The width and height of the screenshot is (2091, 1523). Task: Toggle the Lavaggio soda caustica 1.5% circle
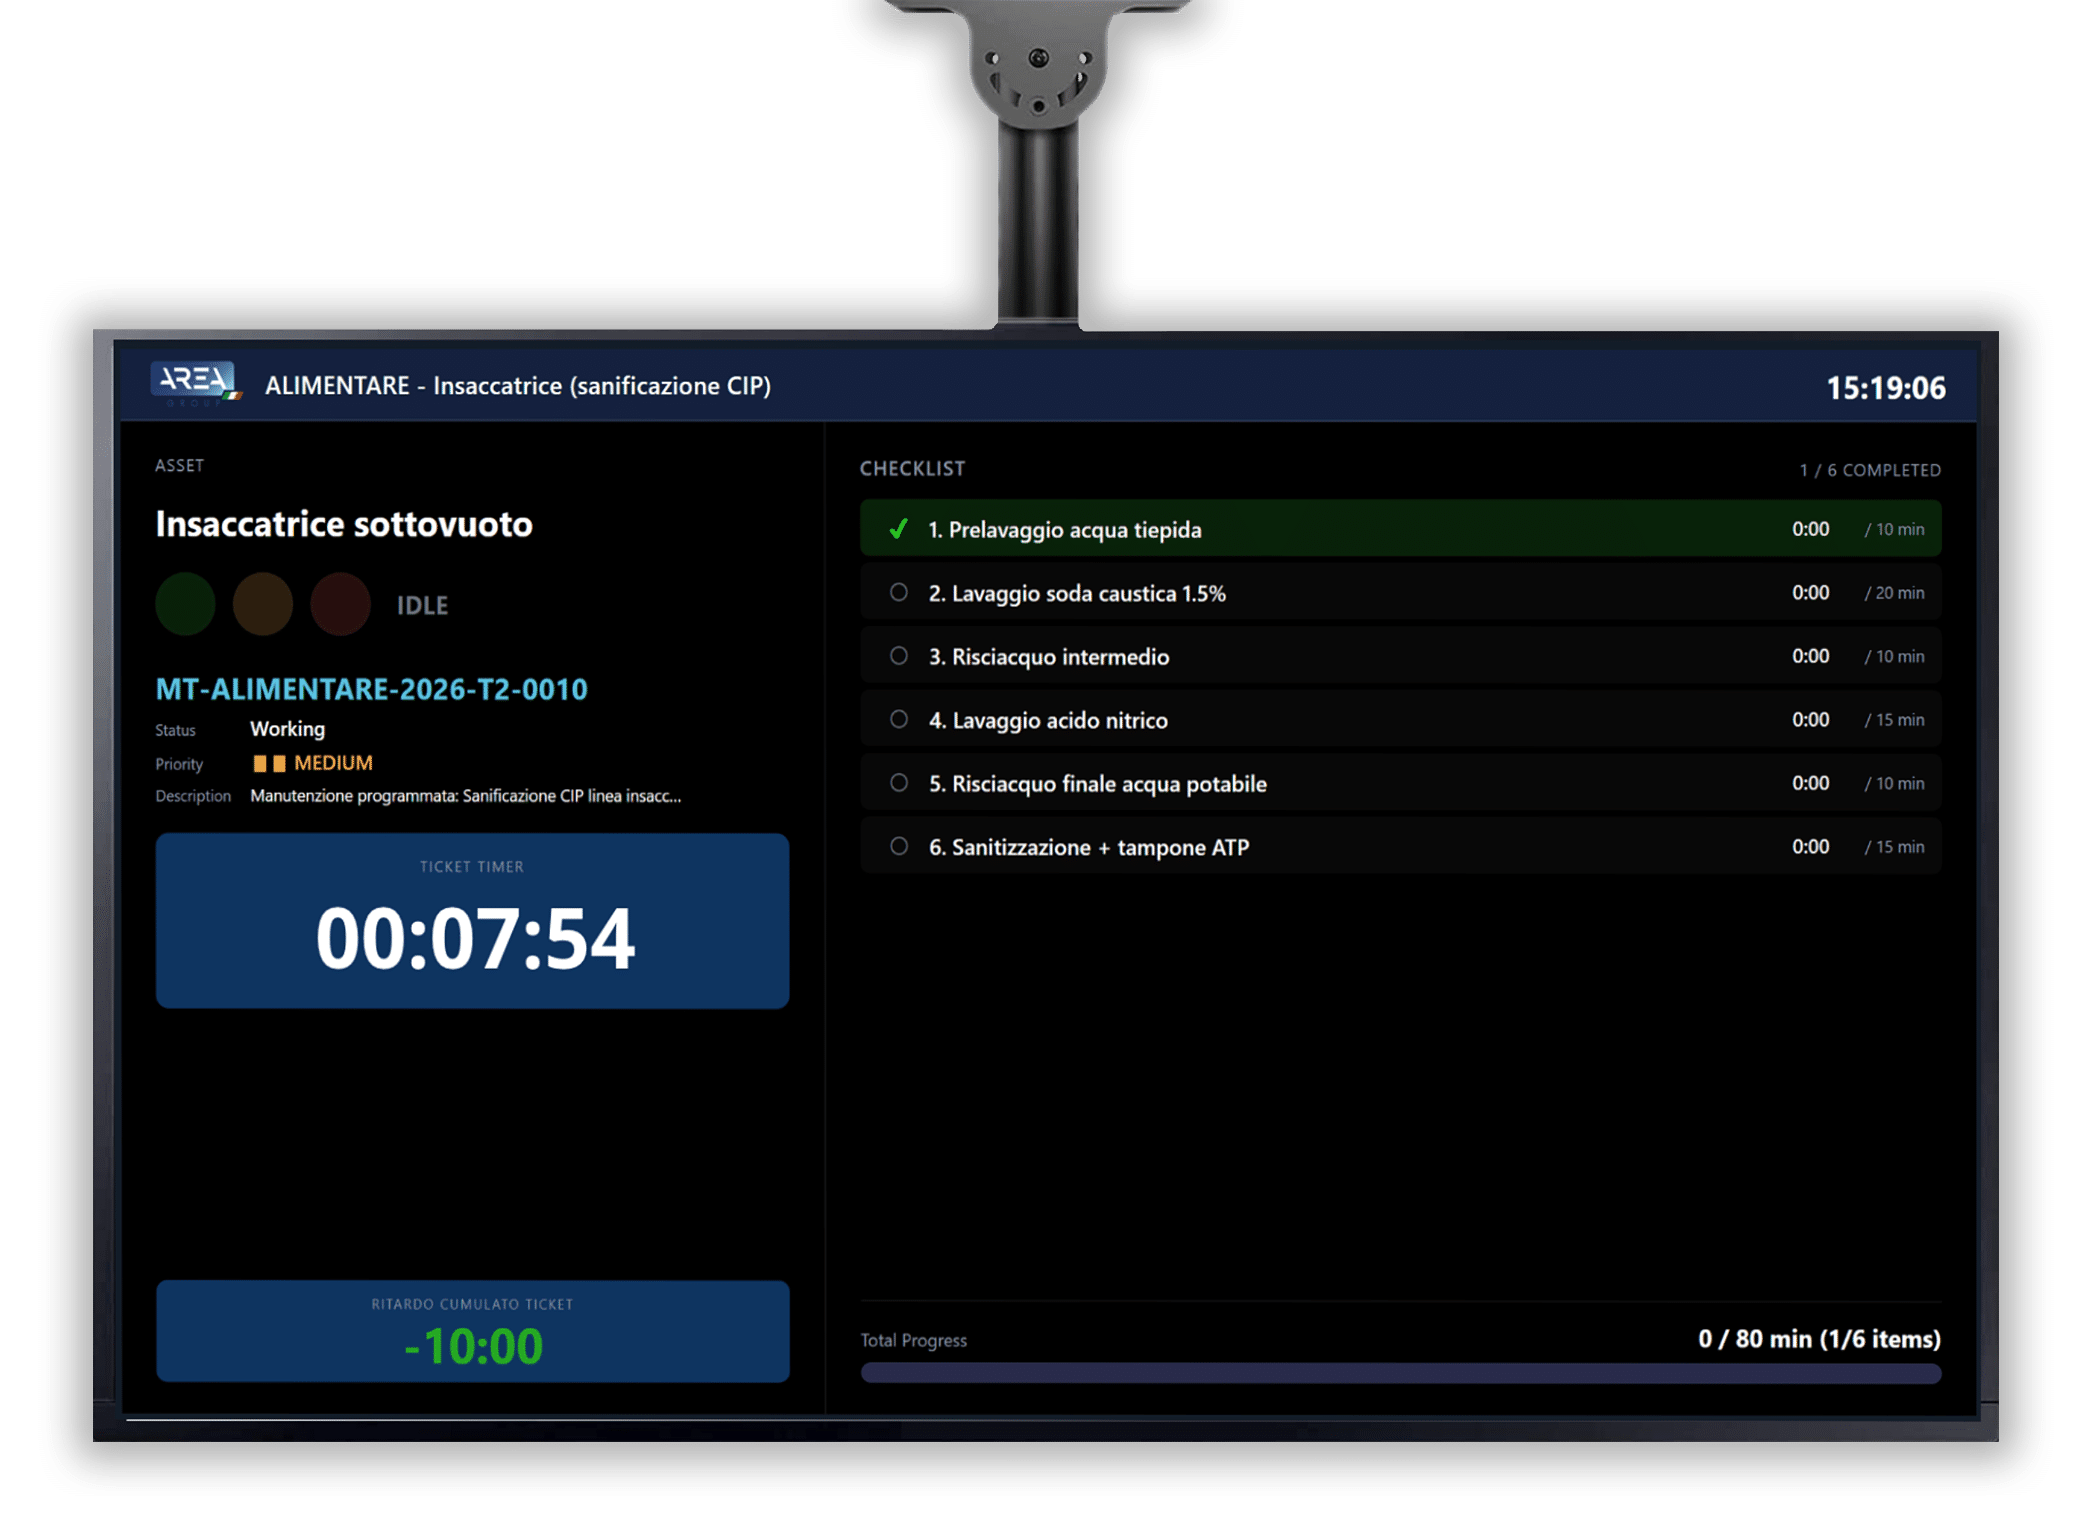(899, 592)
